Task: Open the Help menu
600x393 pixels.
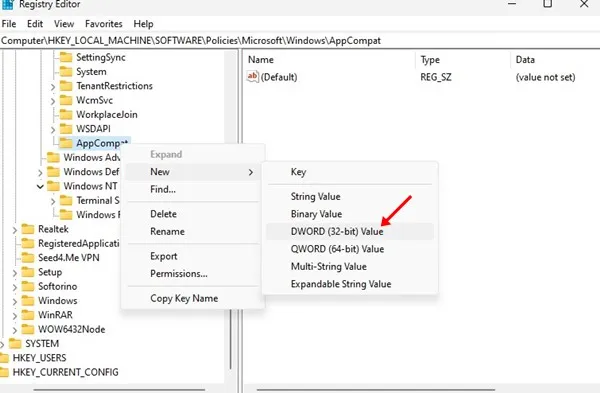Action: click(x=143, y=24)
